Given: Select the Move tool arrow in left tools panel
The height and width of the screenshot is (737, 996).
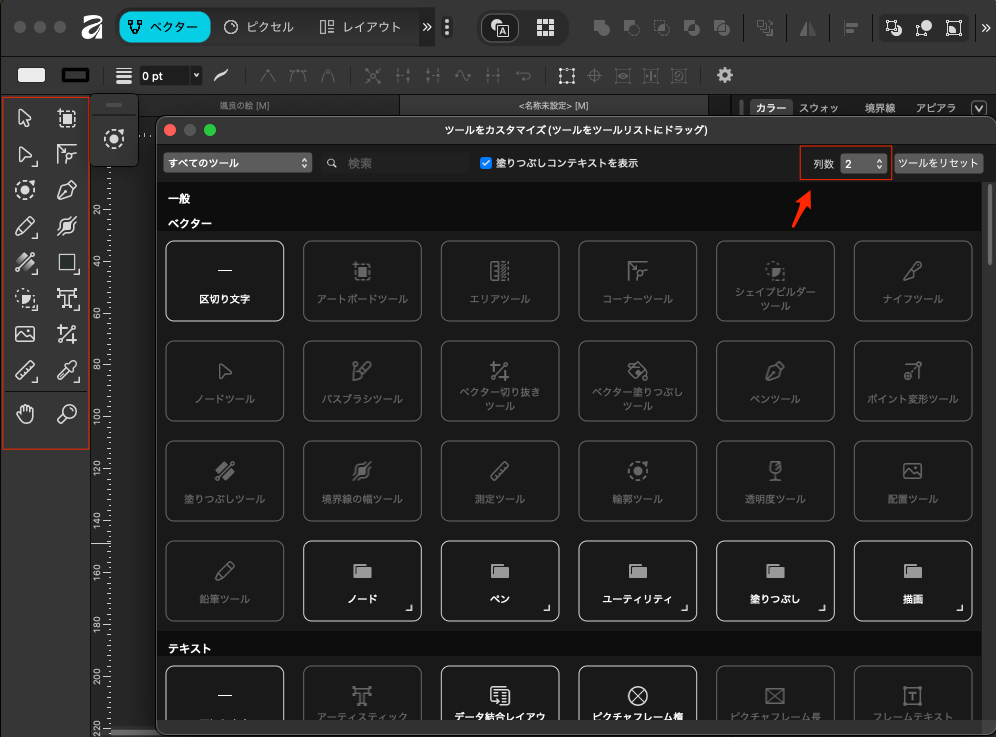Looking at the screenshot, I should pos(25,118).
